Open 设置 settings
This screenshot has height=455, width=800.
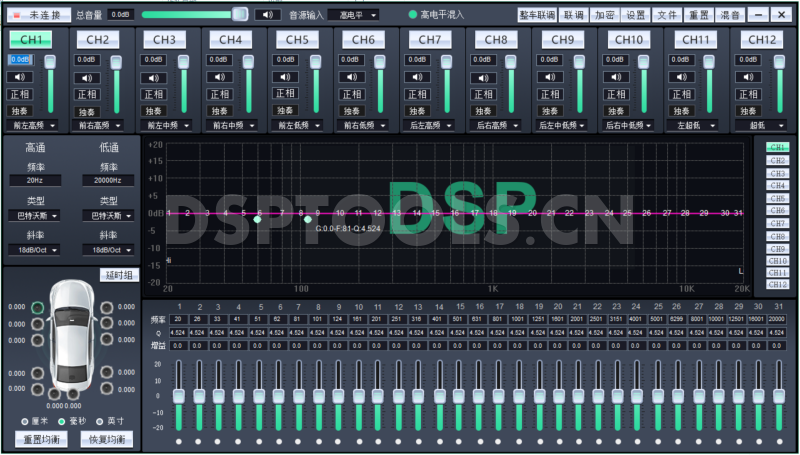(x=636, y=15)
